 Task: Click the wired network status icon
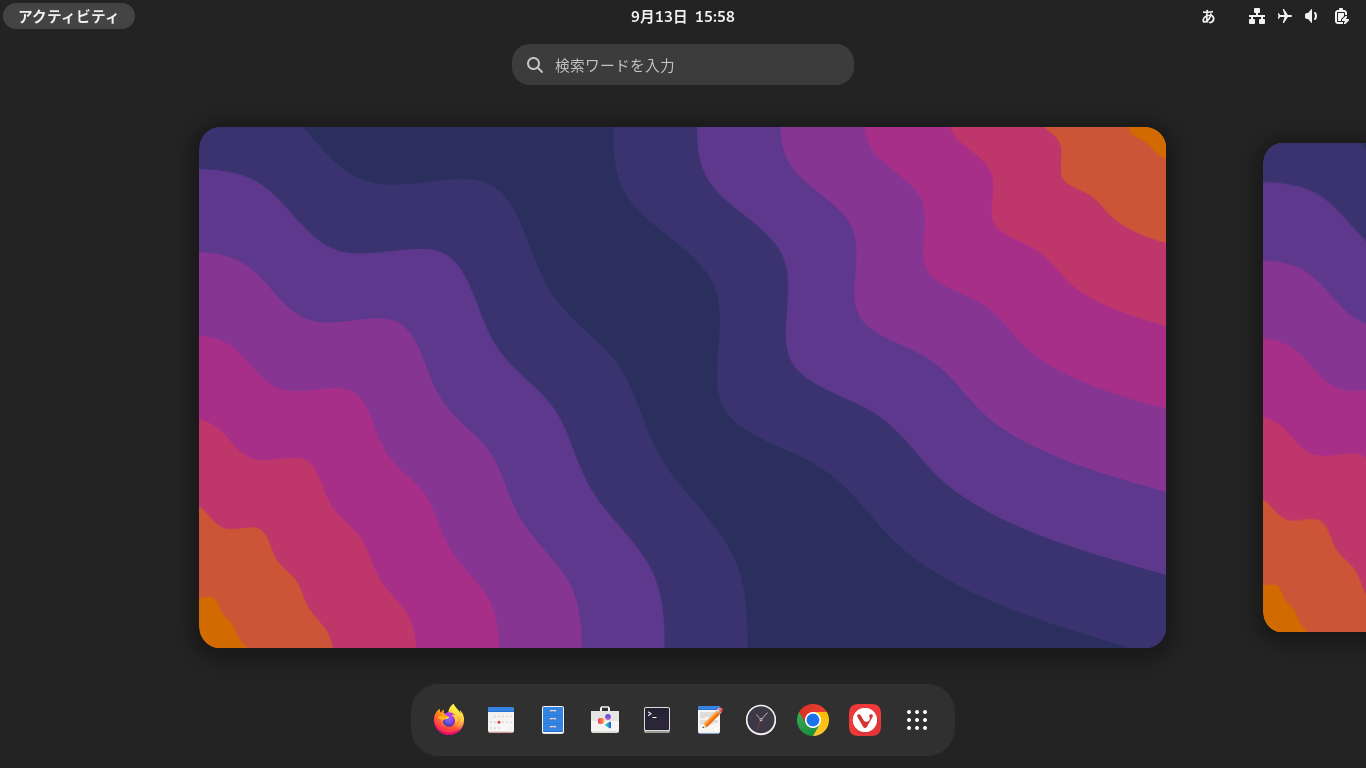[1257, 16]
